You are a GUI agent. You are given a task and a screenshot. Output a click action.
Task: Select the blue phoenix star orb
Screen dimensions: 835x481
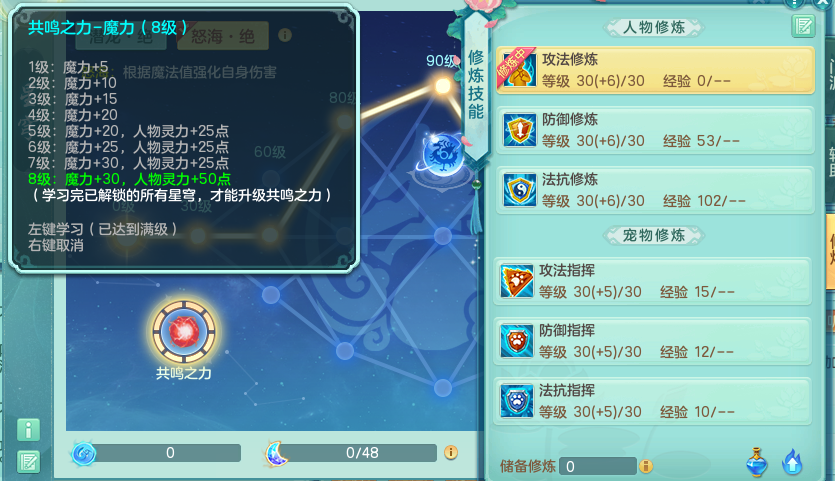tap(444, 154)
